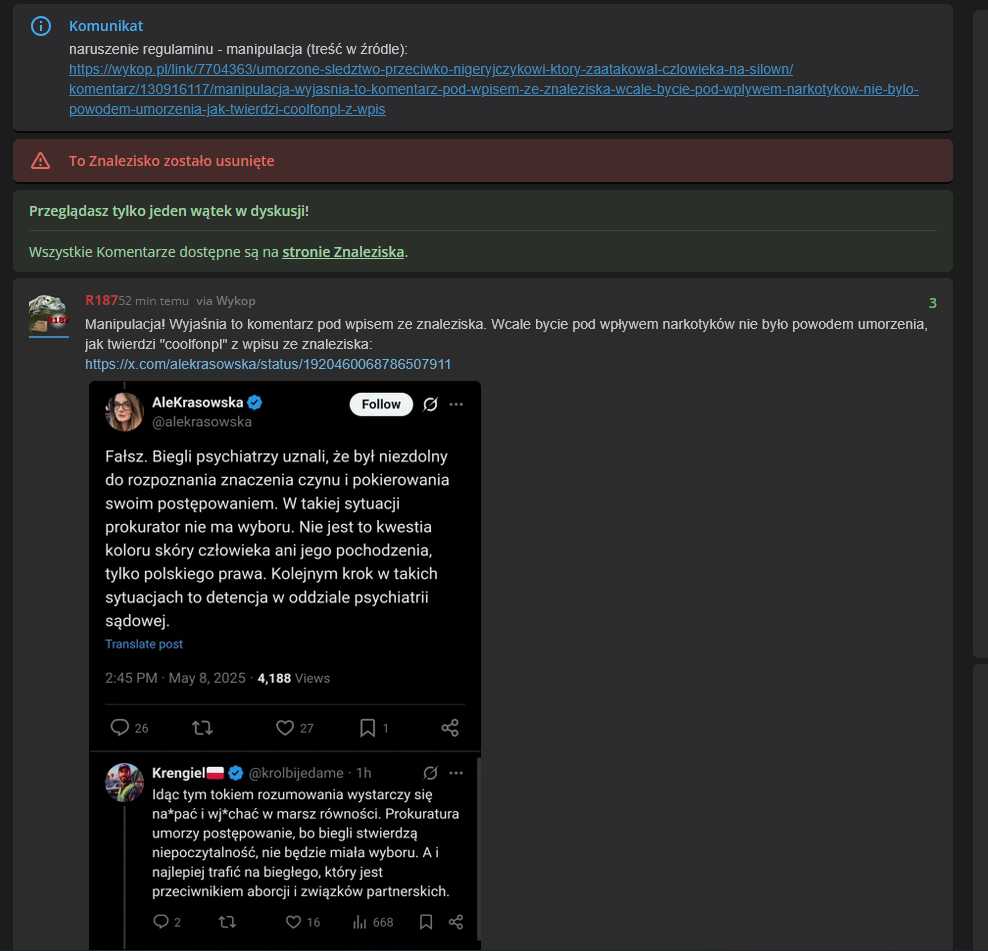Open the wykop.pl link in Komunikat
The image size is (988, 951).
coord(493,89)
